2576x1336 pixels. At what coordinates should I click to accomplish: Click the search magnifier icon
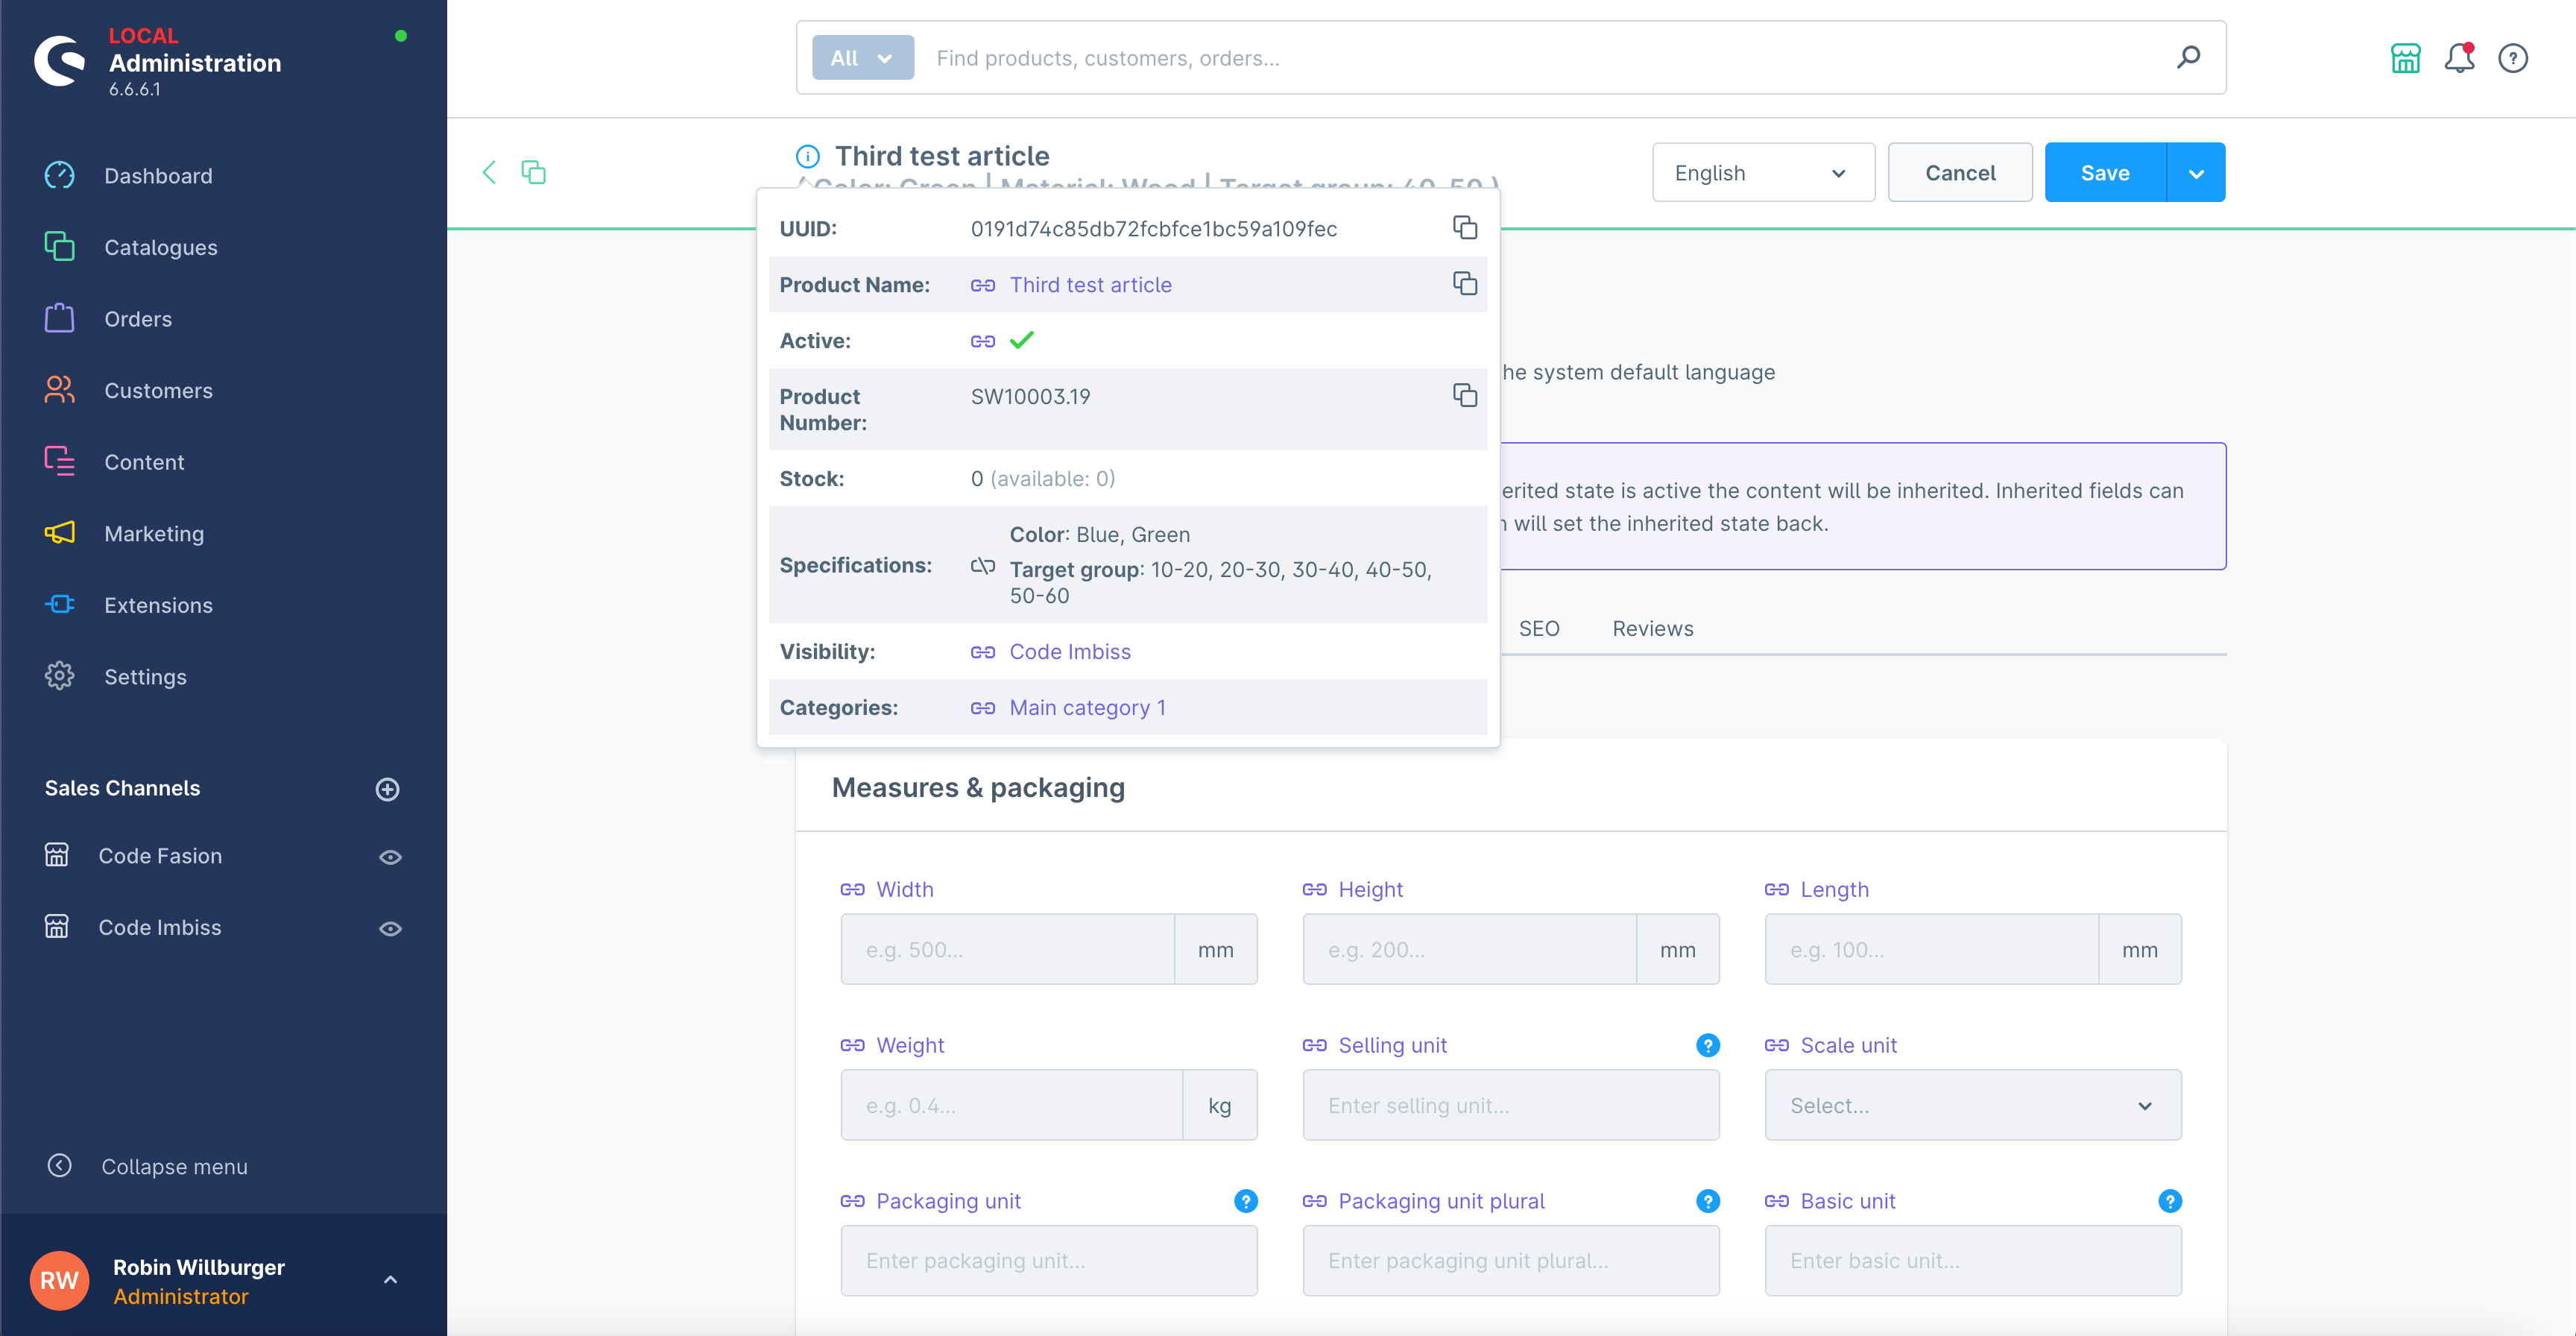click(2189, 57)
